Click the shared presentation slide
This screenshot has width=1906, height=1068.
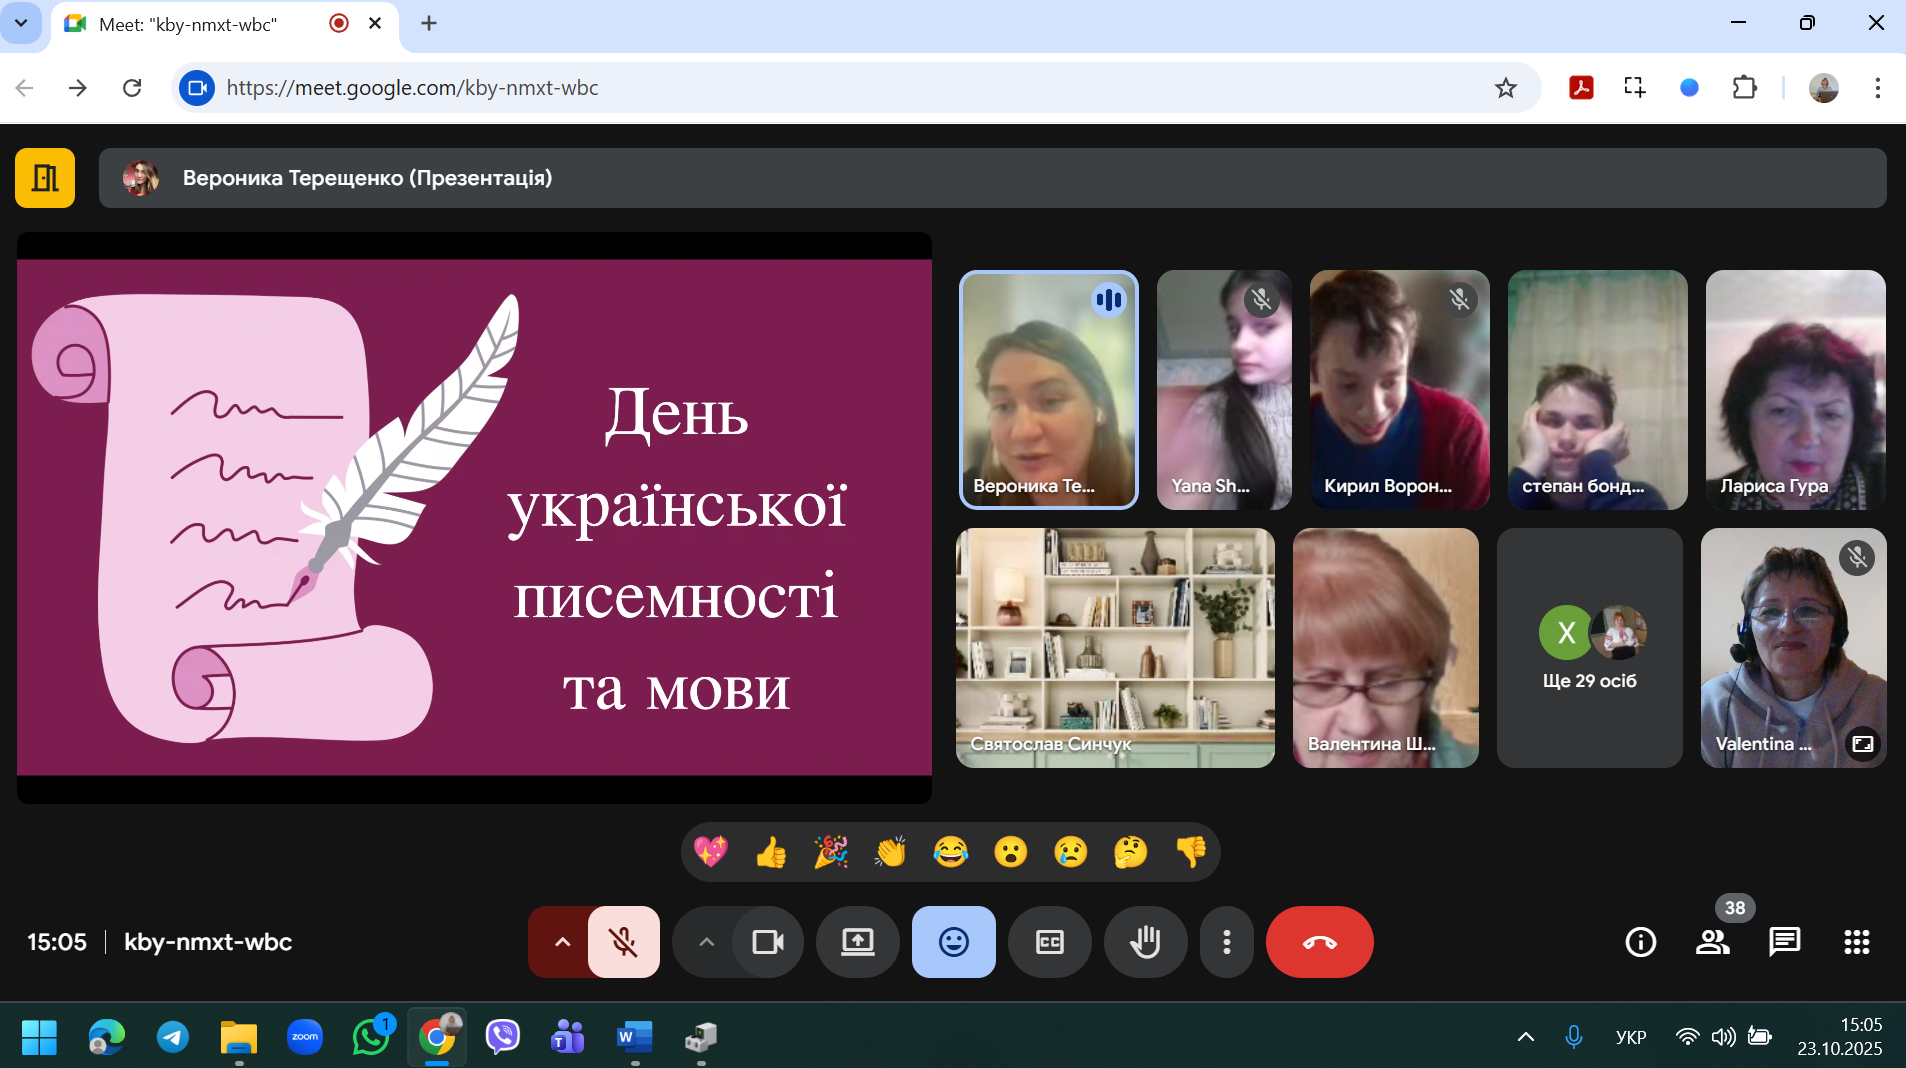pos(474,517)
